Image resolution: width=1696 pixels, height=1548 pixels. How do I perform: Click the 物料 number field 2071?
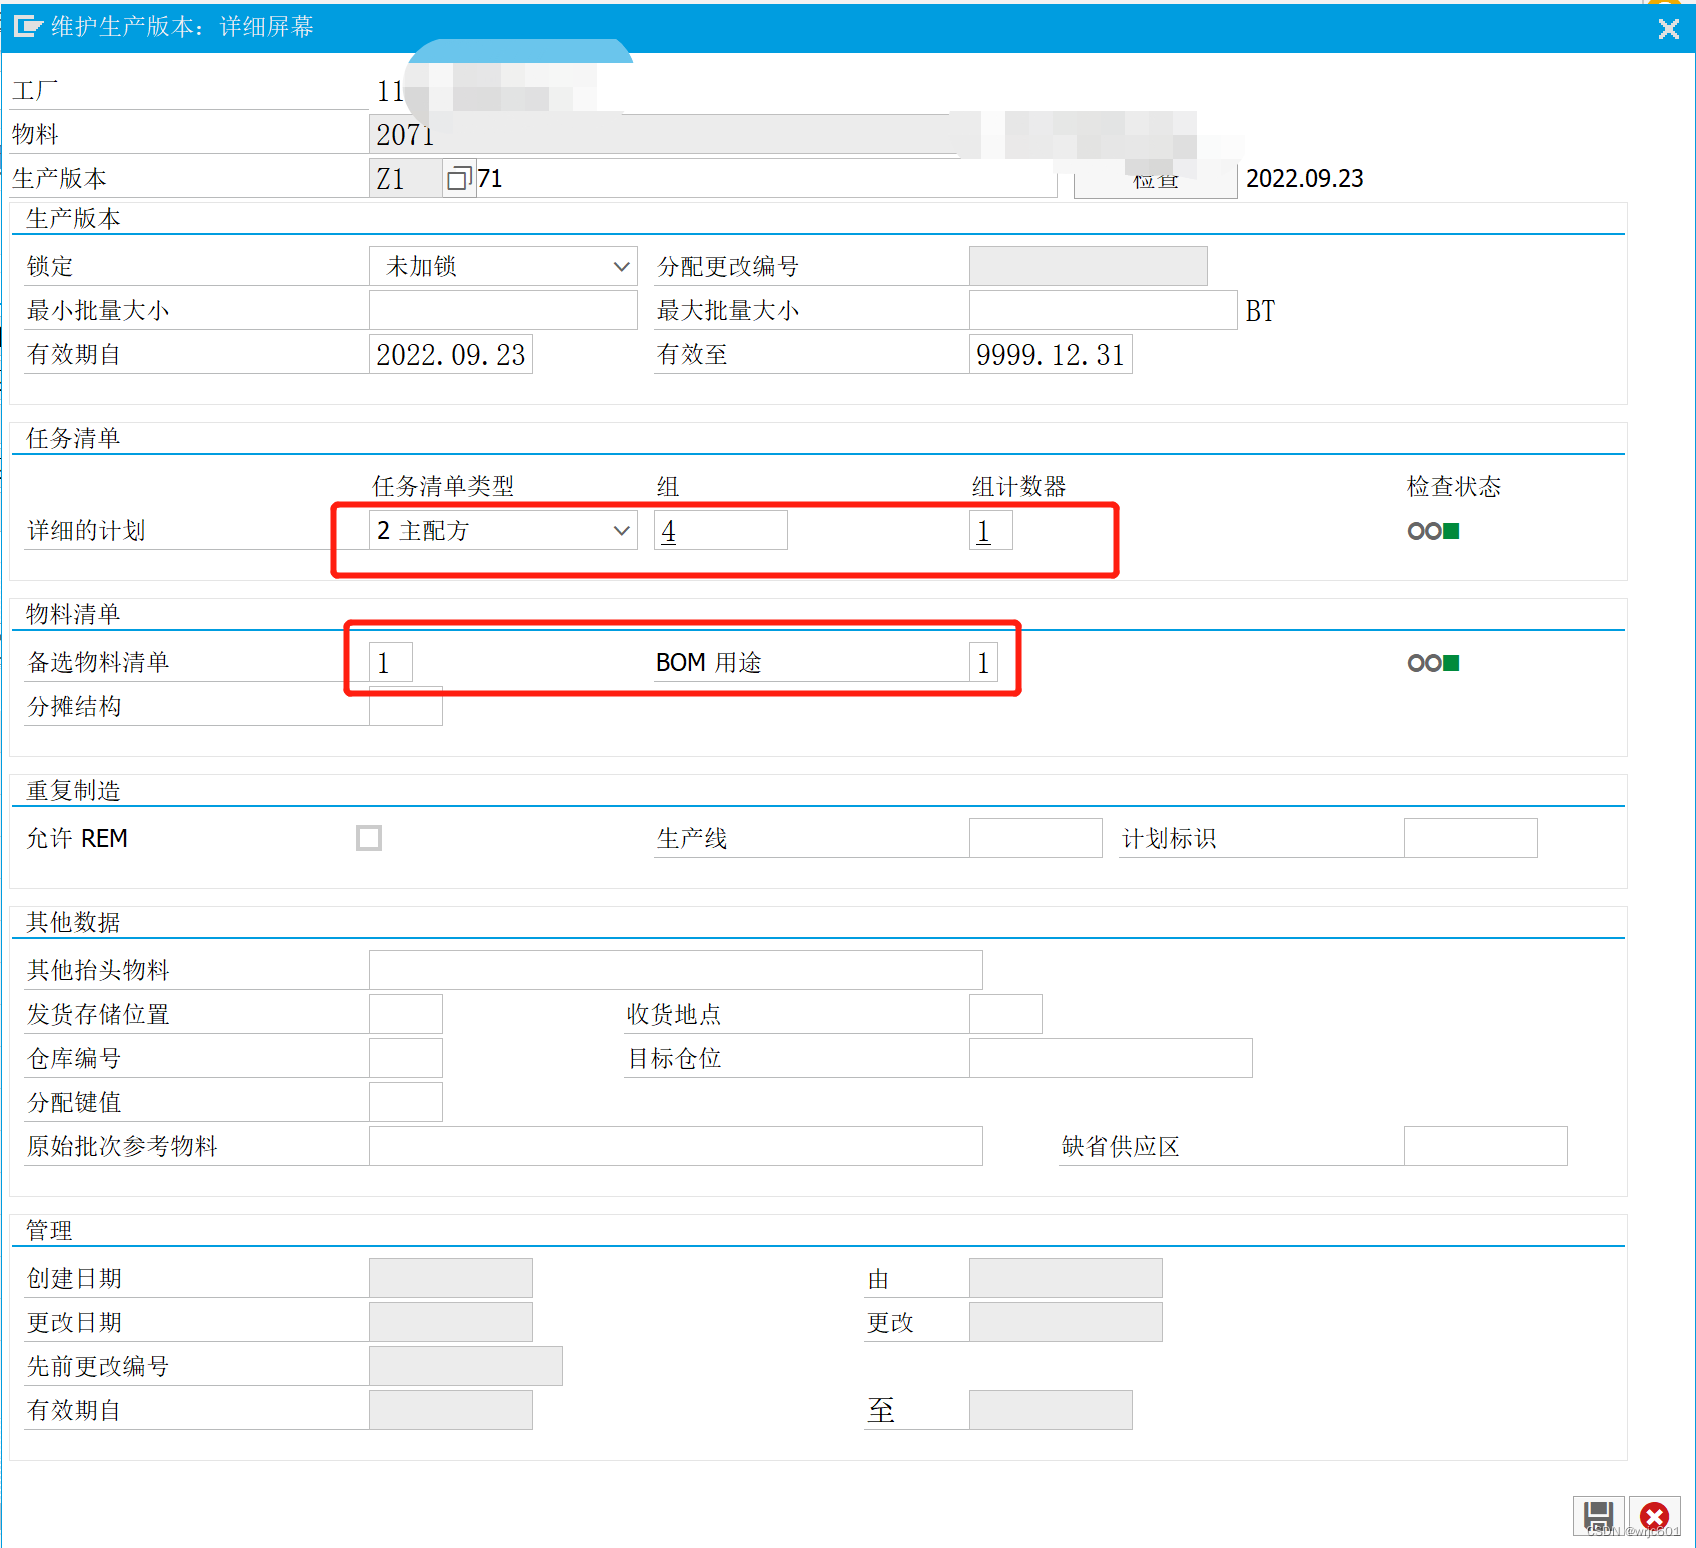click(x=663, y=134)
